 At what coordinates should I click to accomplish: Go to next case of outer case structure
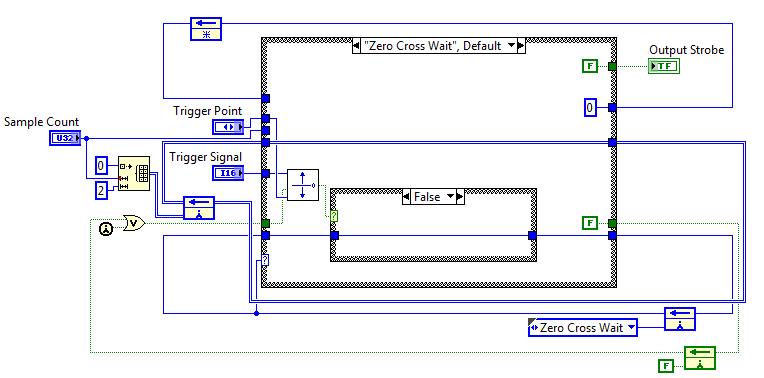521,46
